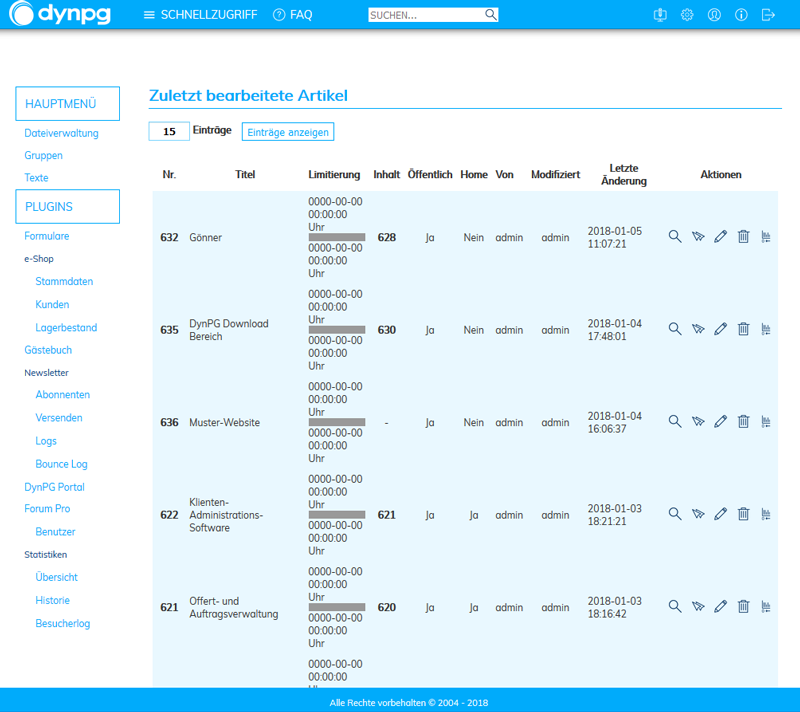Open the SCHNELLZUGRIFF menu
Viewport: 800px width, 712px height.
(x=199, y=15)
